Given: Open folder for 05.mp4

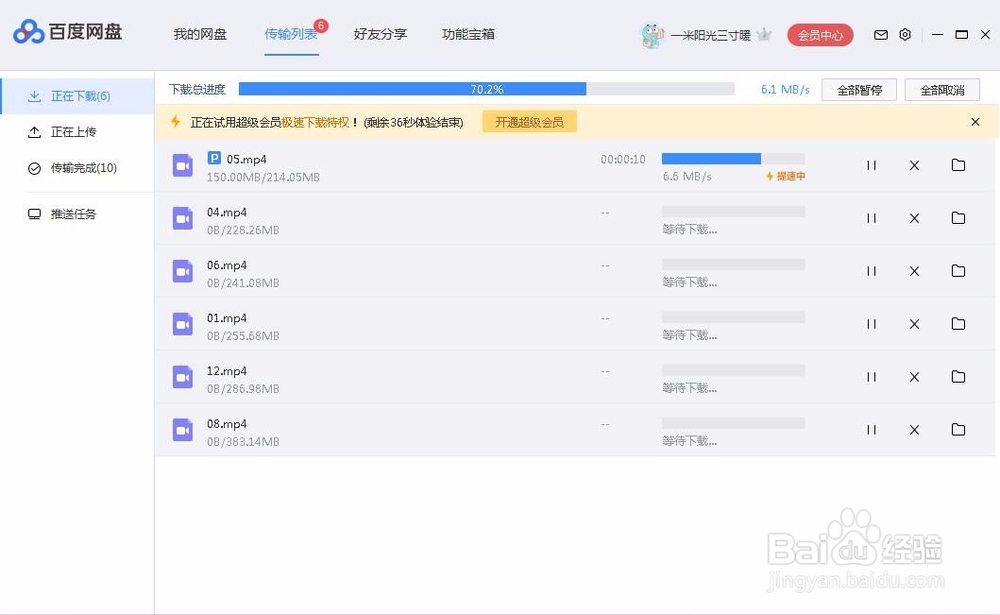Looking at the screenshot, I should tap(958, 165).
